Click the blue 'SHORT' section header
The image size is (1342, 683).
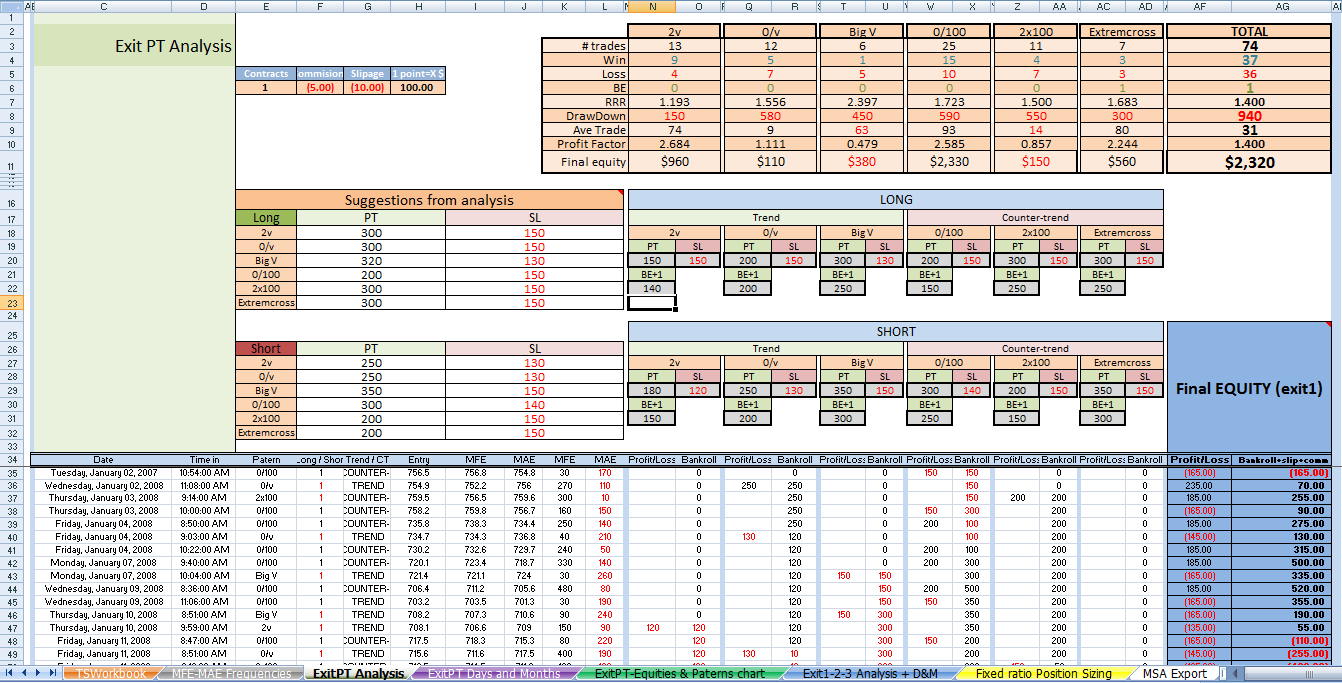click(x=895, y=332)
